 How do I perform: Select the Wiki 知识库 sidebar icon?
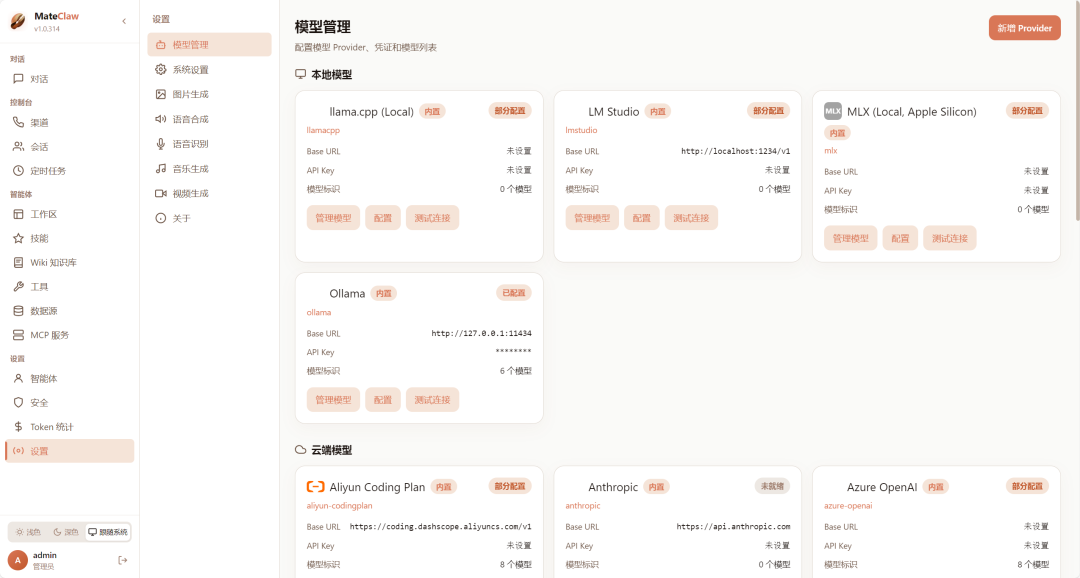[17, 262]
